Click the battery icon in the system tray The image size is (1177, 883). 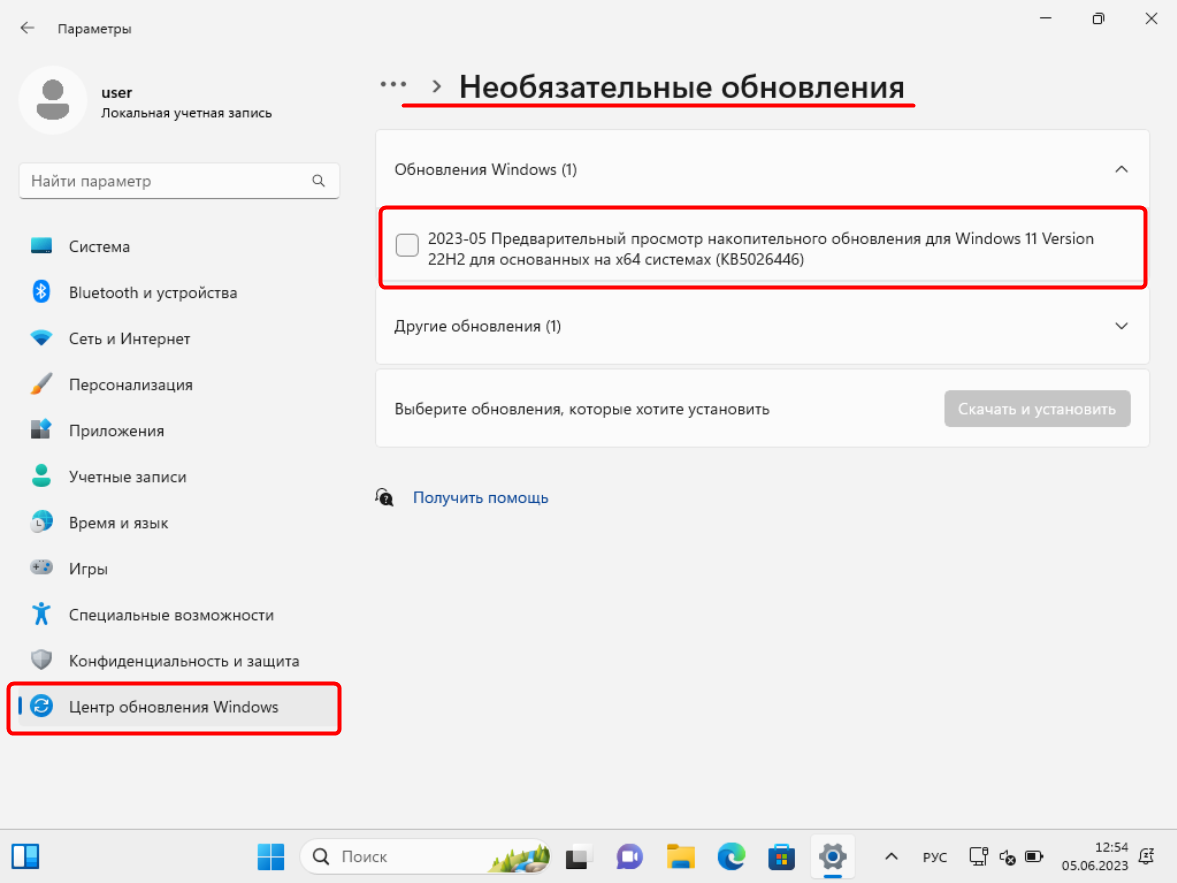tap(1034, 857)
